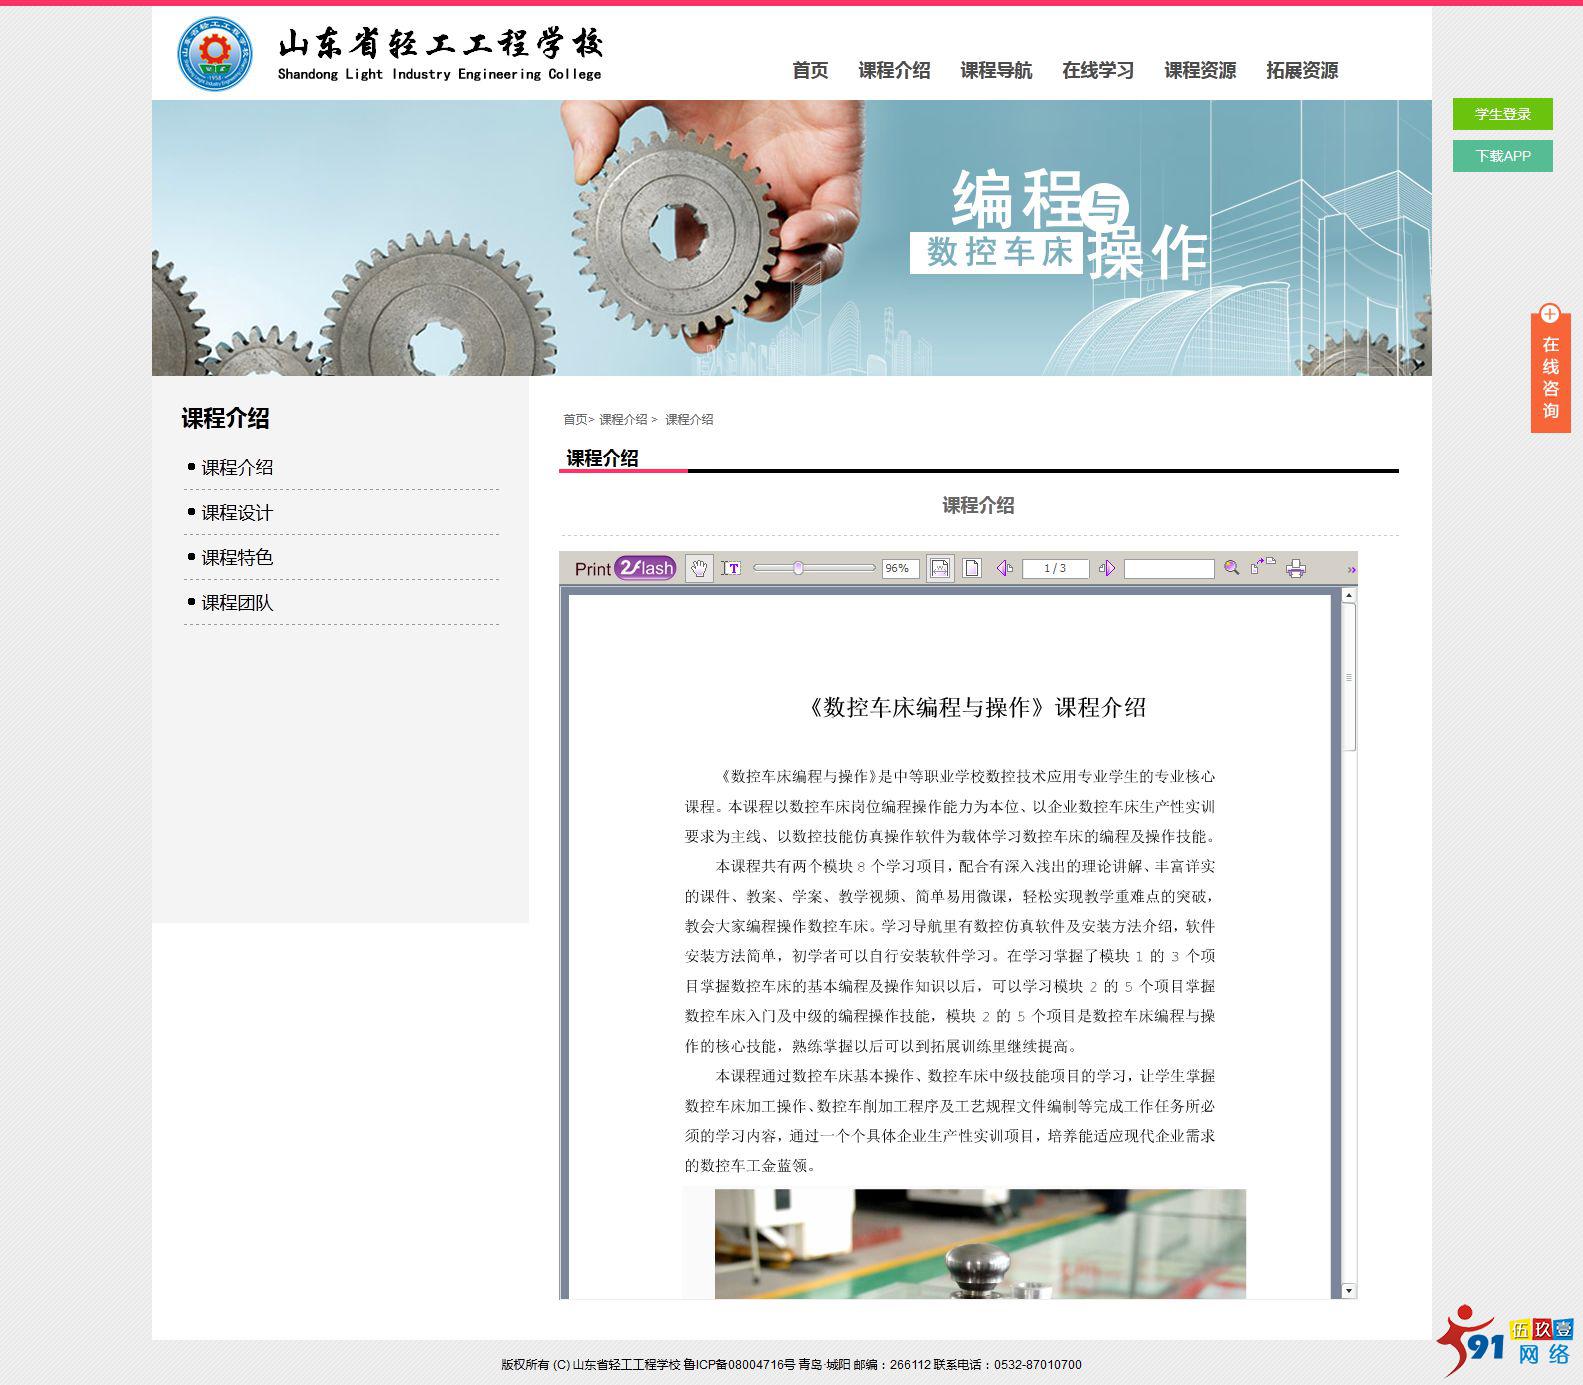Open the 在线咨询 side widget

coord(1550,368)
